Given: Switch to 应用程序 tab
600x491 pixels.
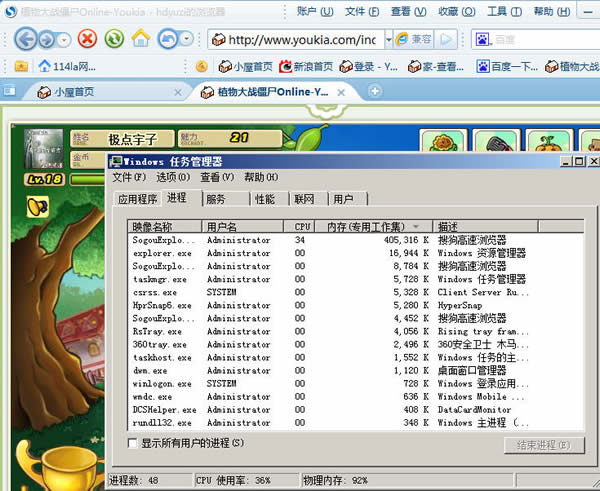Looking at the screenshot, I should (137, 199).
